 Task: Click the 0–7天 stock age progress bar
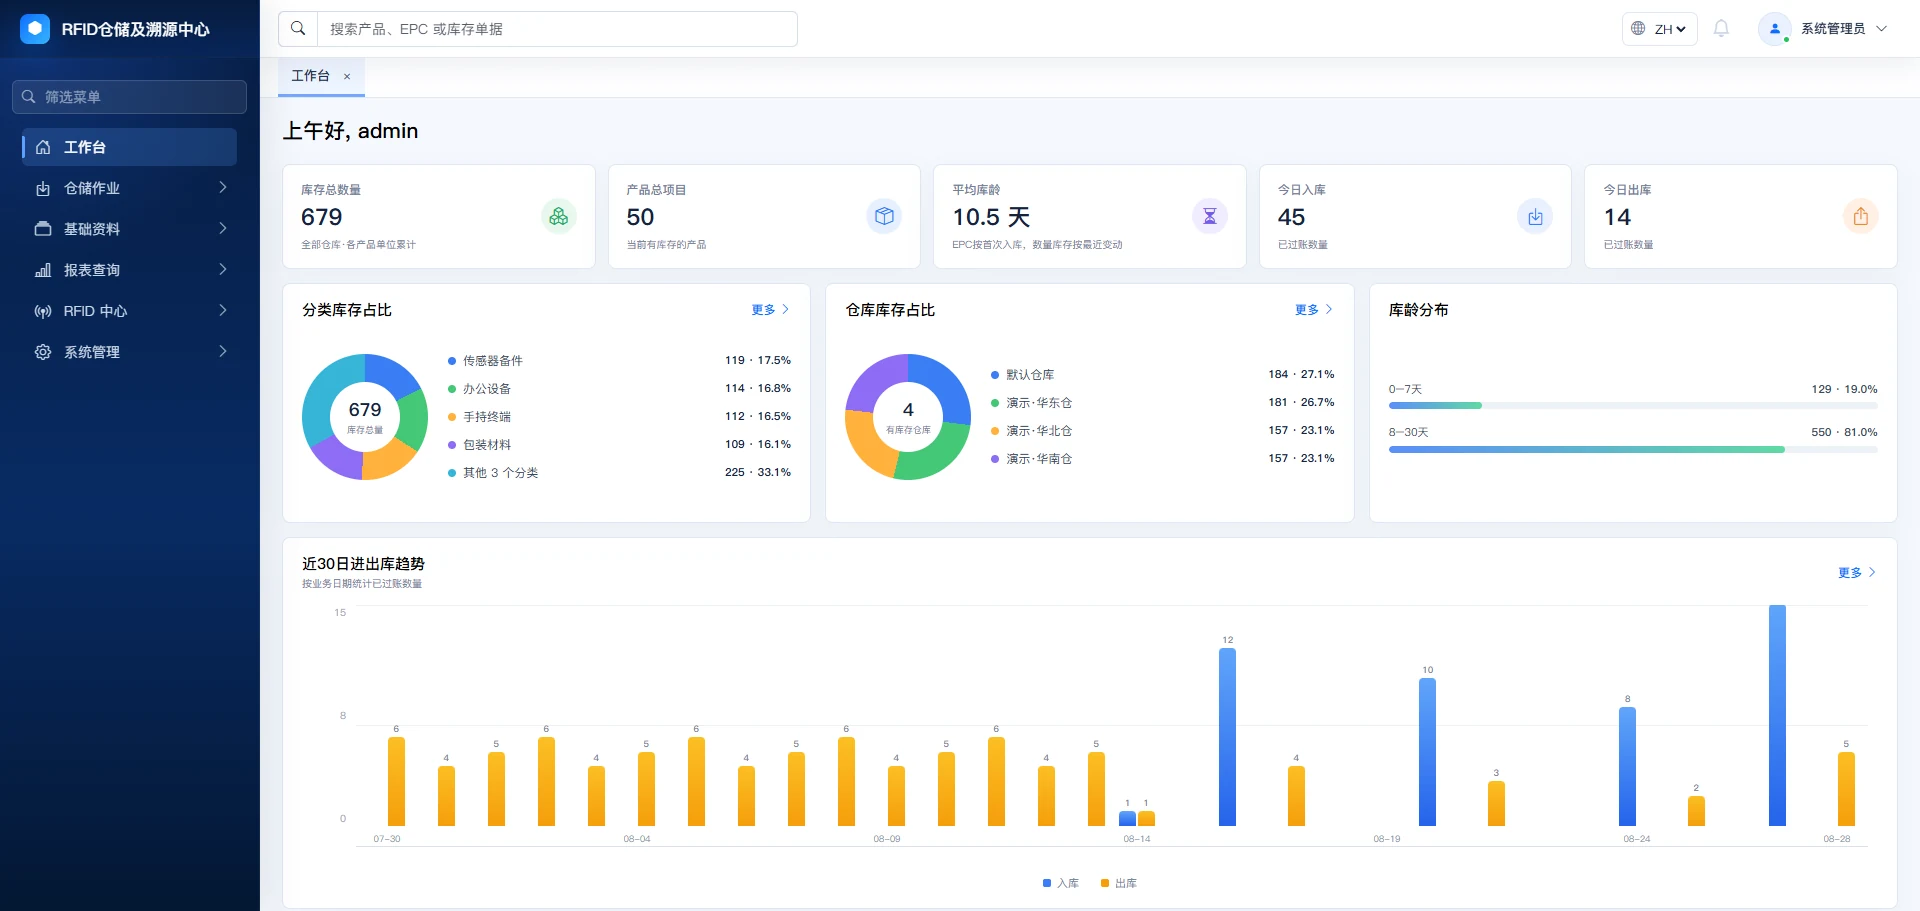(x=1632, y=405)
